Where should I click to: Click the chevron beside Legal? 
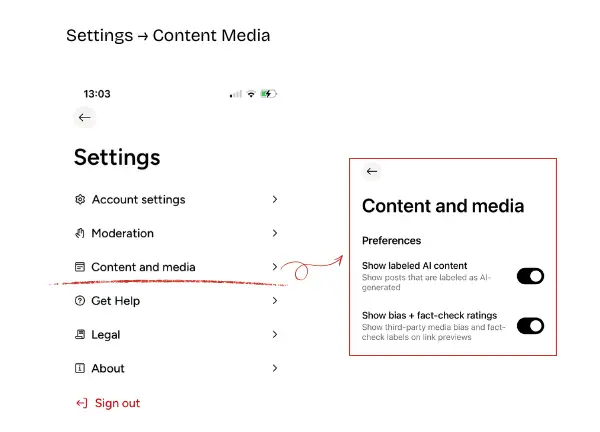274,335
